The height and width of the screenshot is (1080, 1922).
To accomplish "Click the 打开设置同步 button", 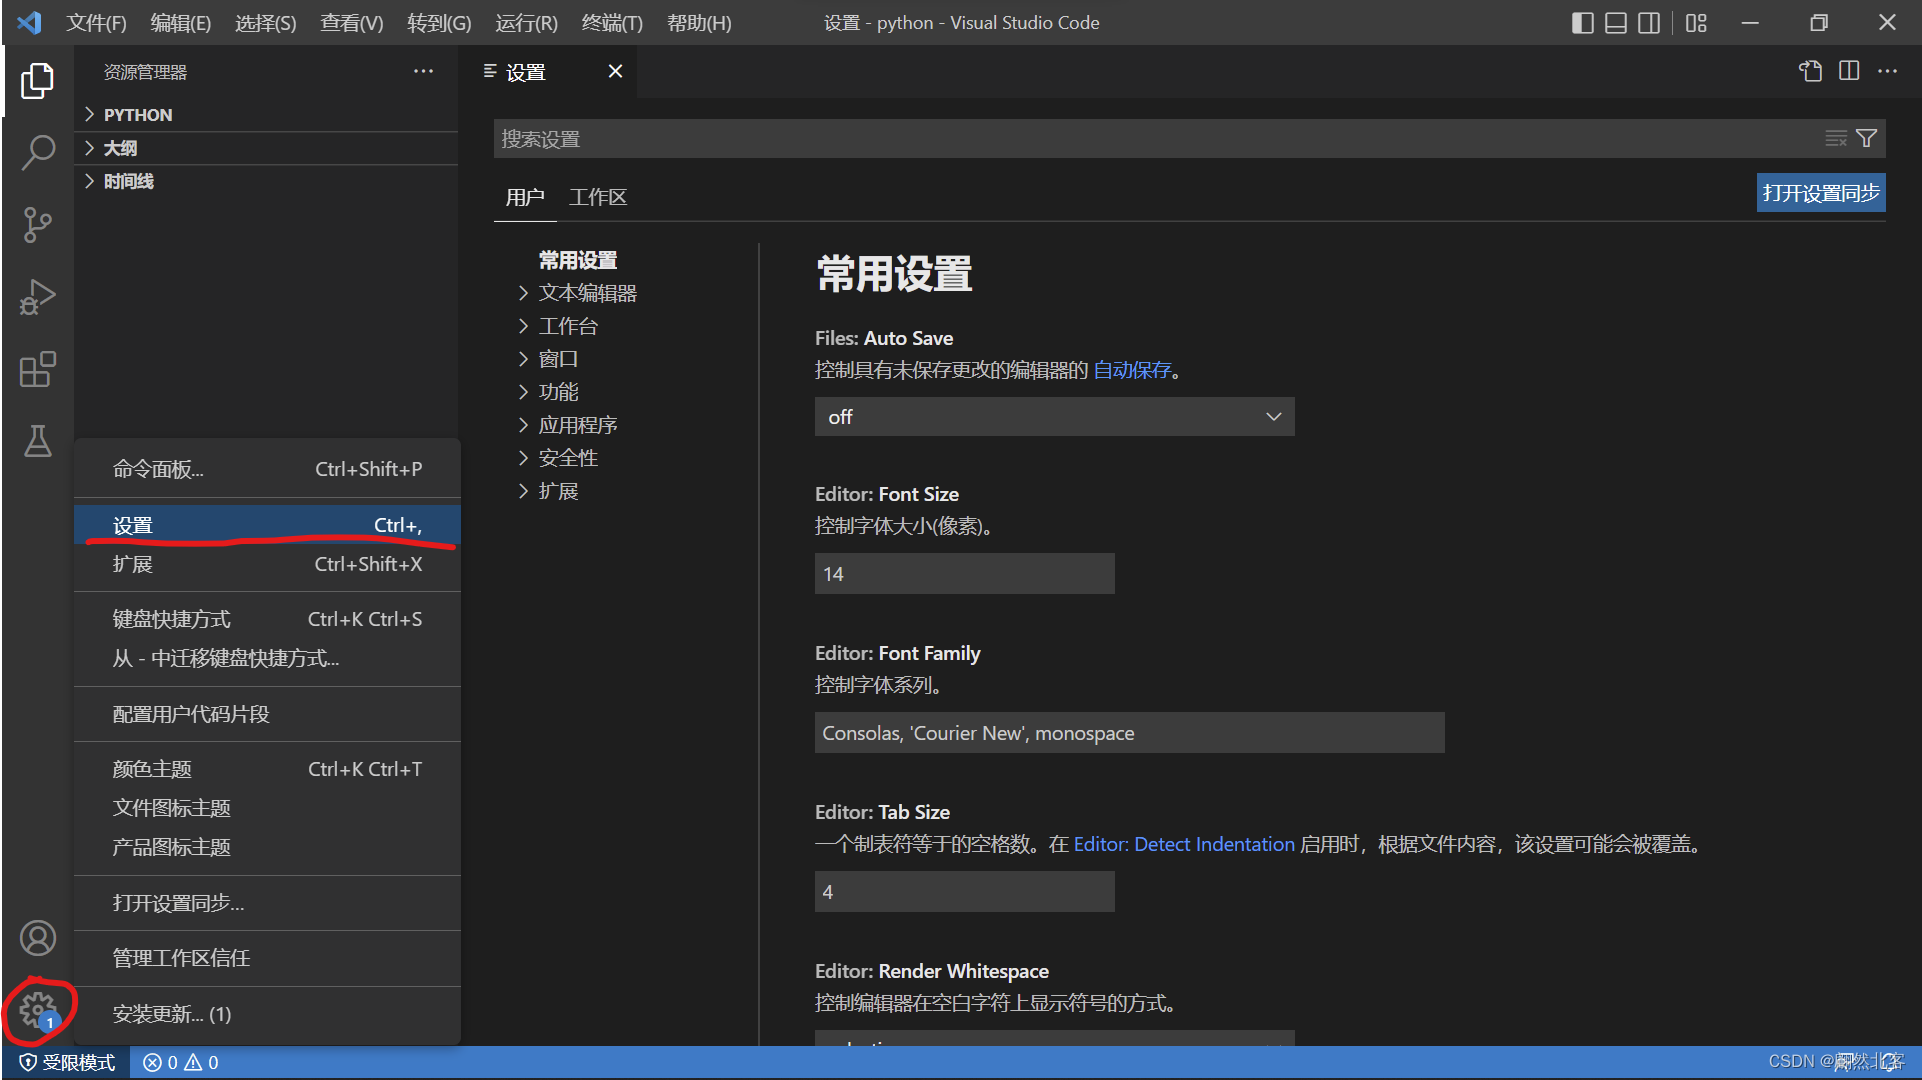I will [1820, 193].
